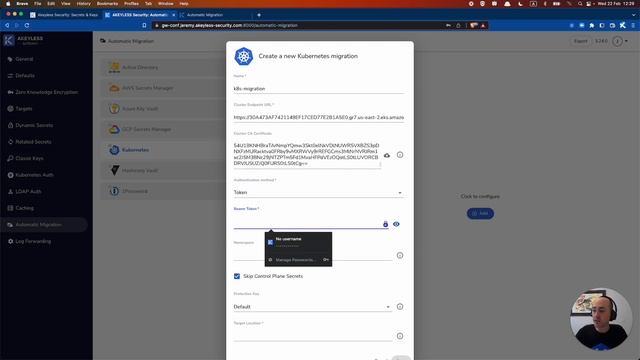The width and height of the screenshot is (640, 360).
Task: Open the Apple menu
Action: (8, 4)
